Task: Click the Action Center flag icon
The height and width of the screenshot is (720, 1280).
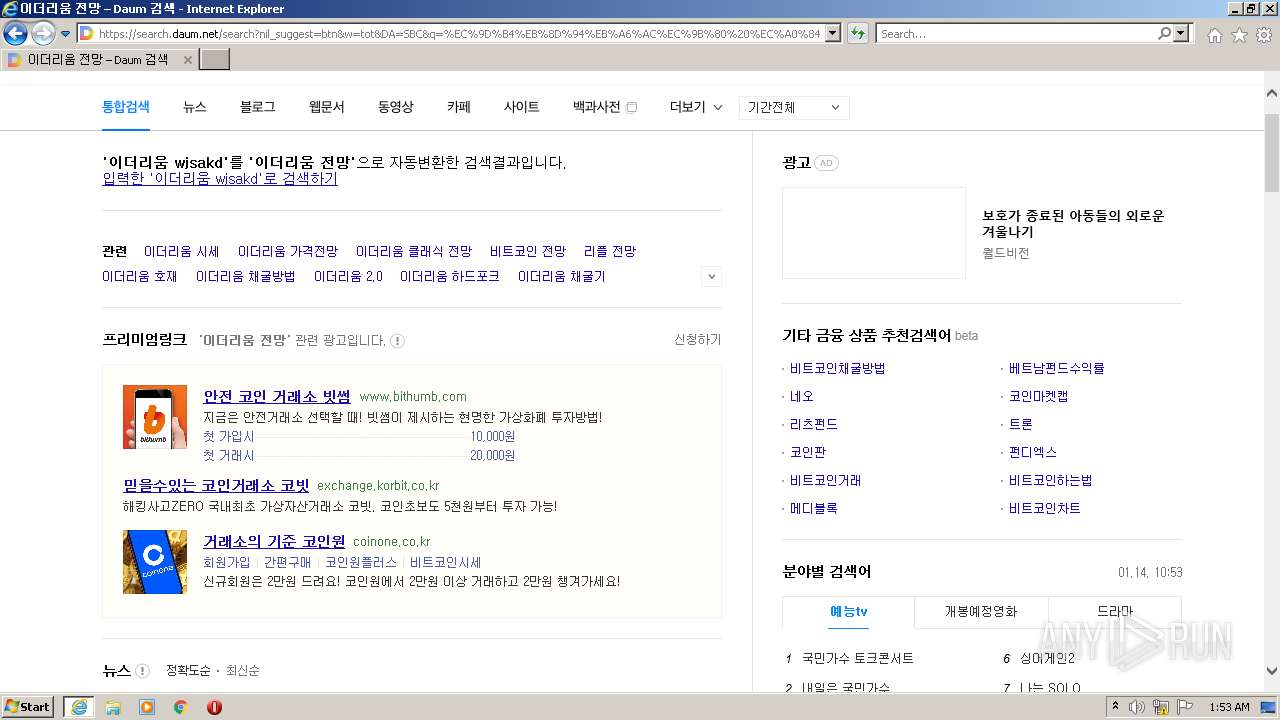Action: click(x=1185, y=707)
